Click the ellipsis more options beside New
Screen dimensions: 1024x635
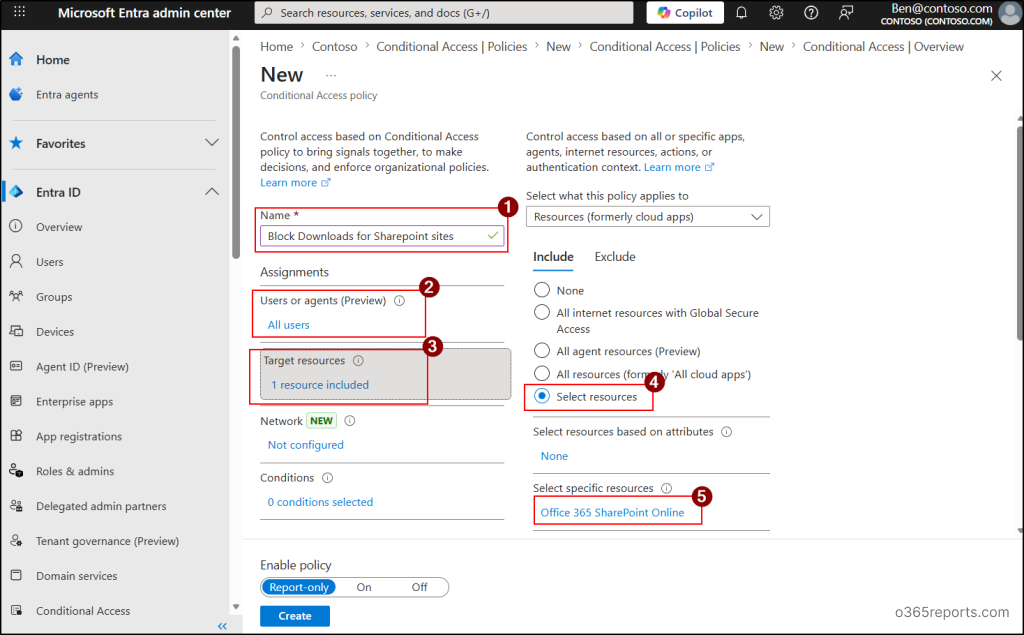(331, 76)
